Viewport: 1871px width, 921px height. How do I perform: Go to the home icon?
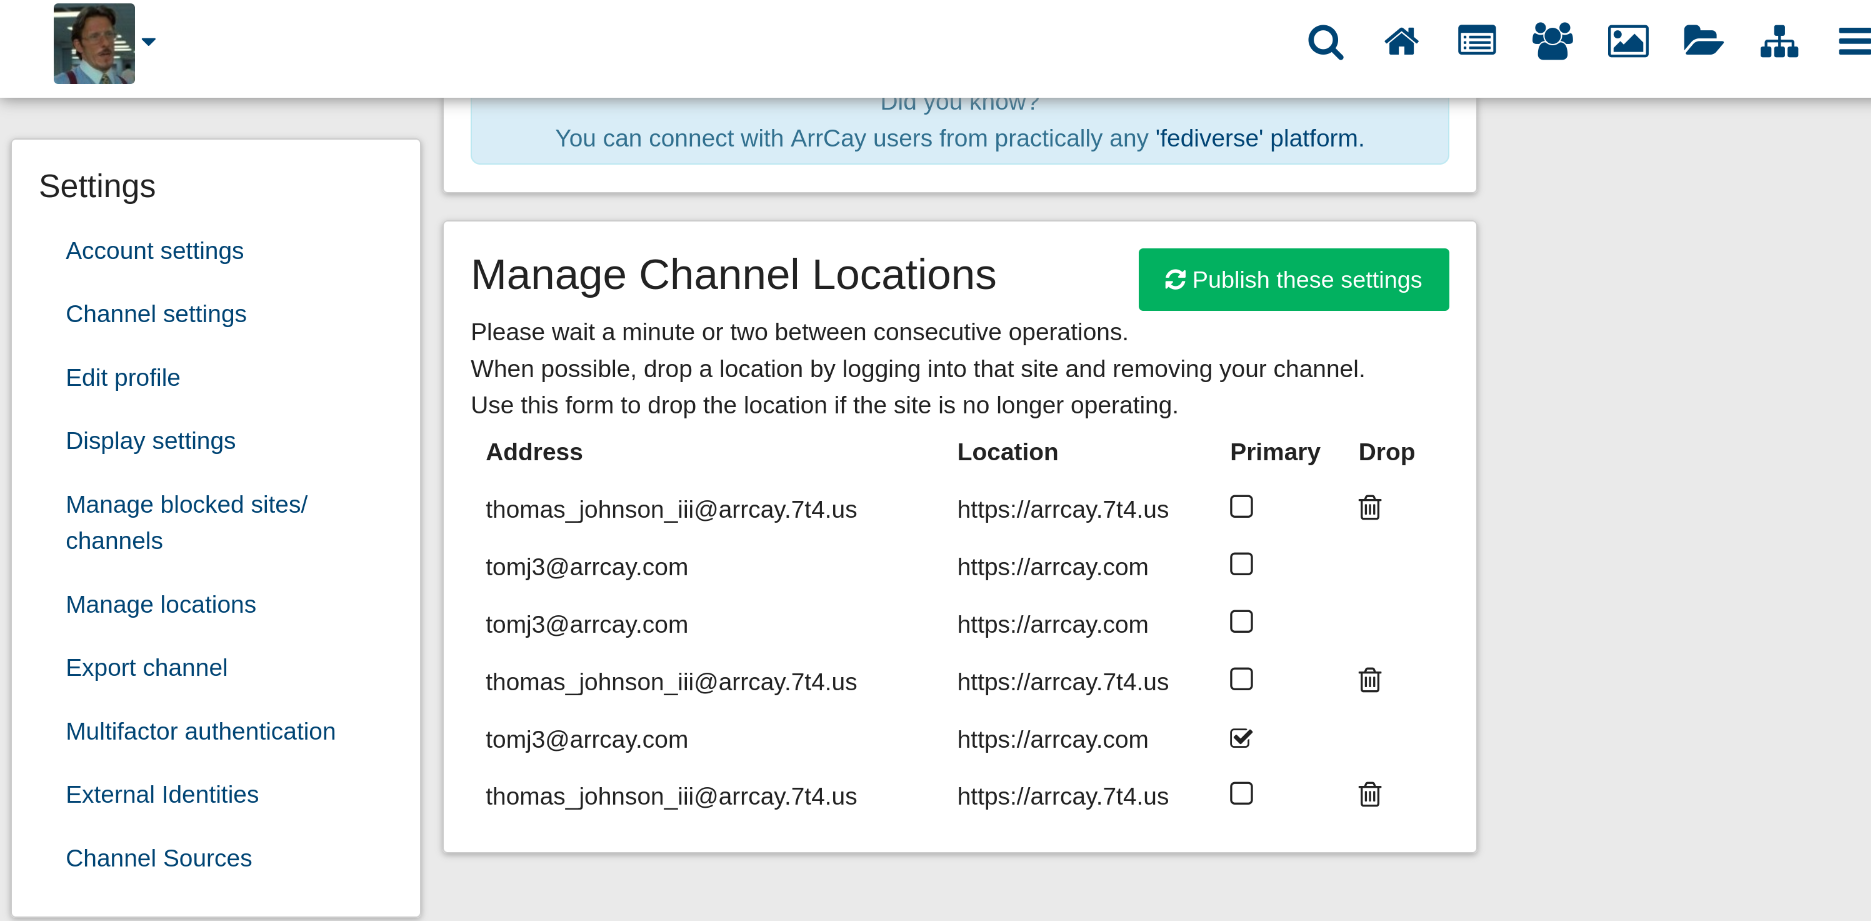click(x=1401, y=42)
